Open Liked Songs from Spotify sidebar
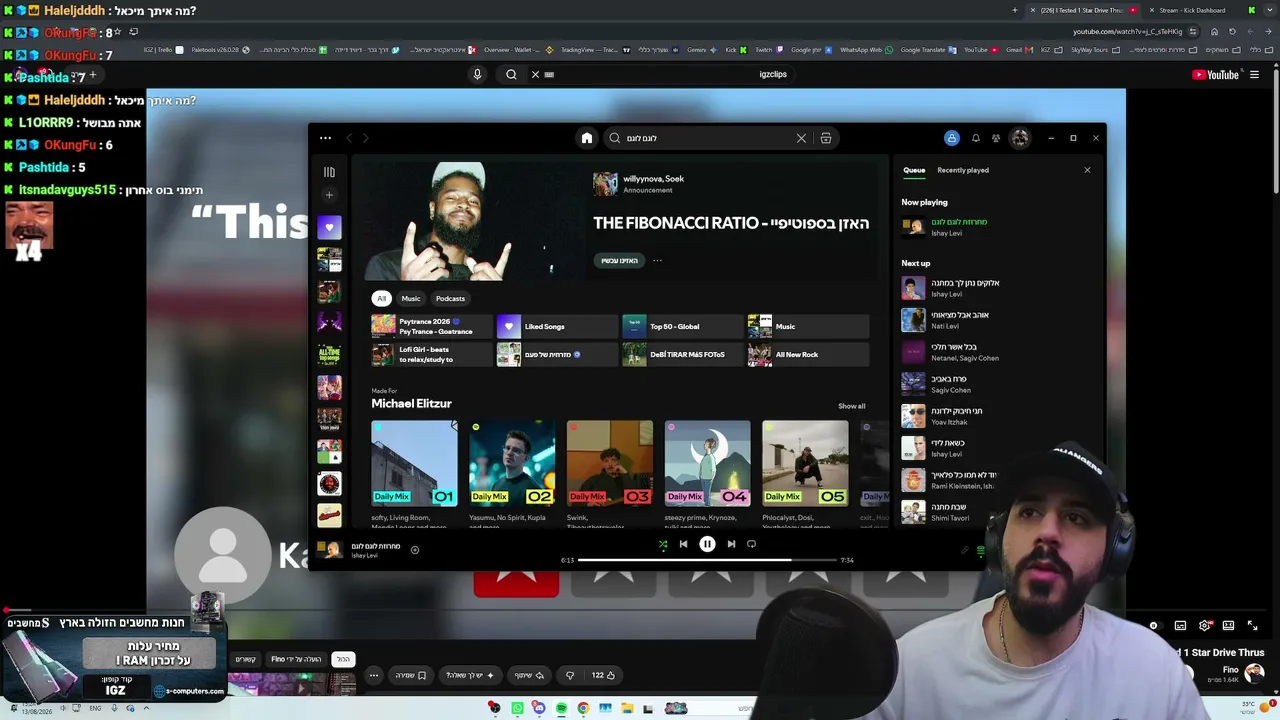The image size is (1280, 720). coord(329,227)
